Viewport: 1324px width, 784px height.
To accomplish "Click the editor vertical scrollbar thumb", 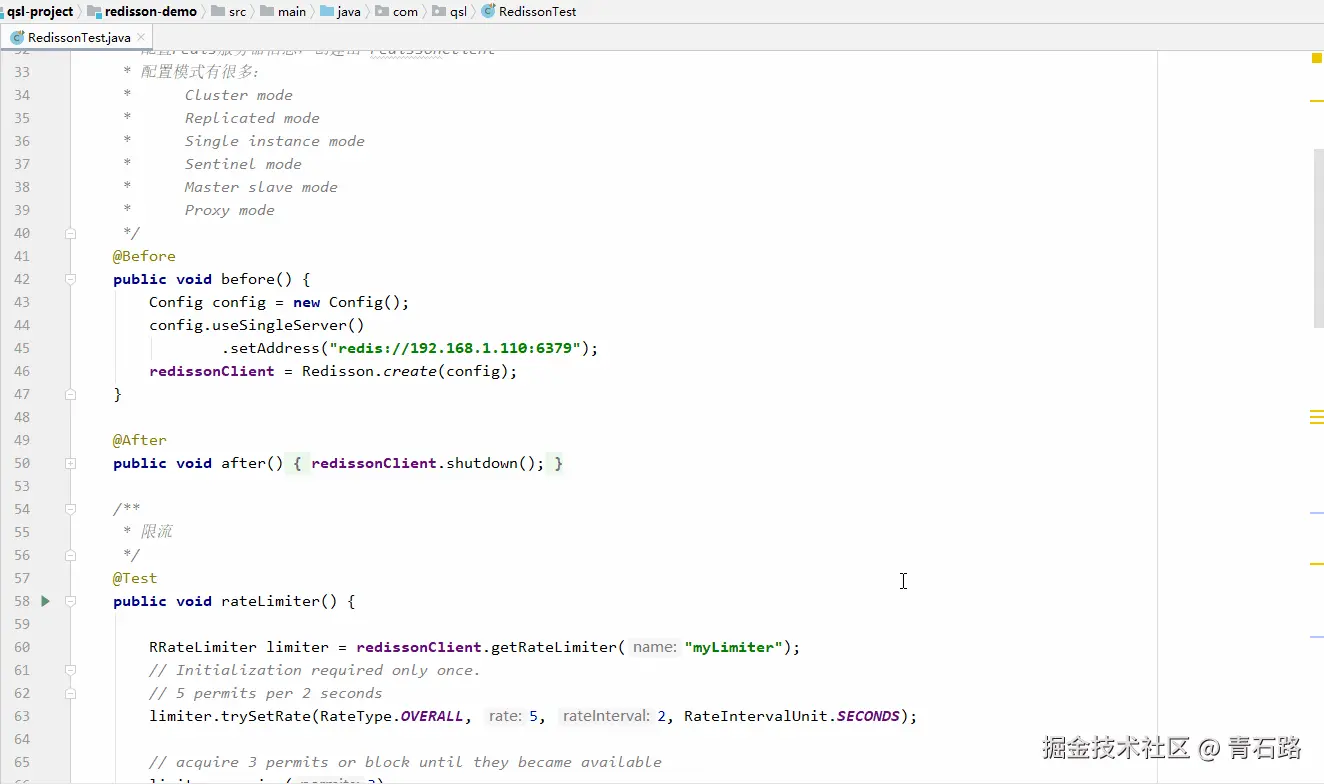I will pyautogui.click(x=1318, y=238).
